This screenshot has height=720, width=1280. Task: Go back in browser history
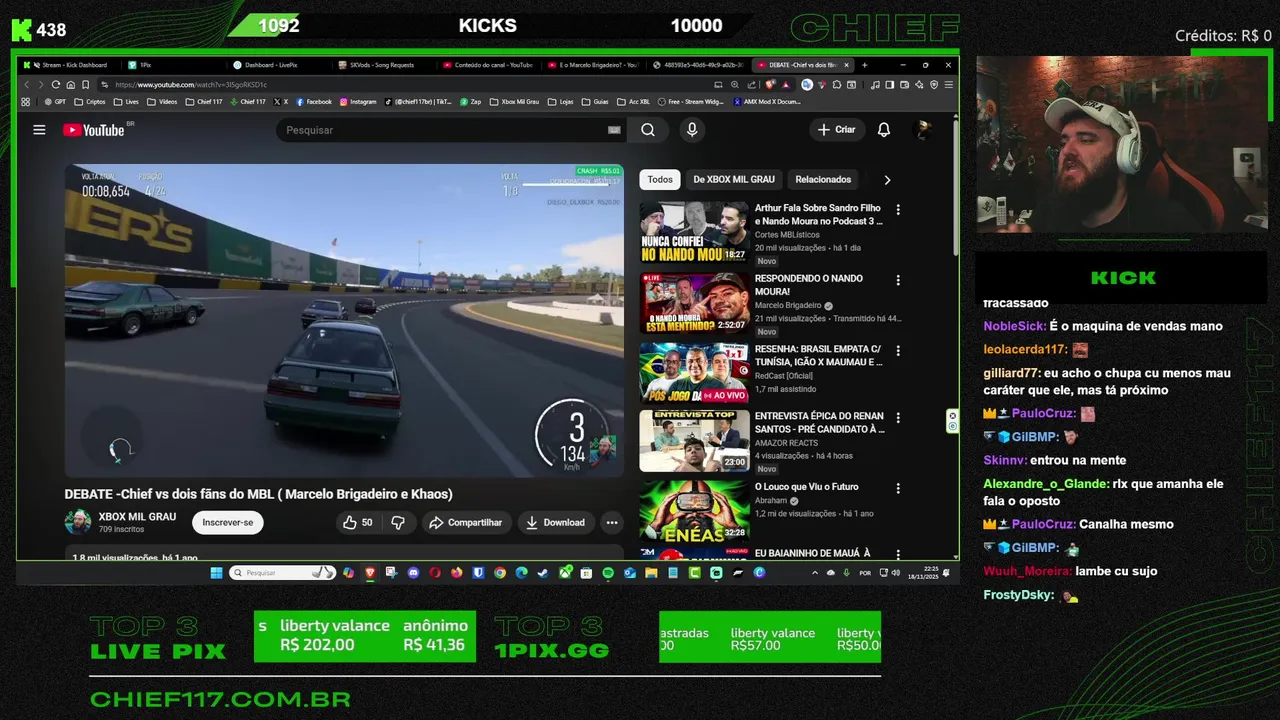26,85
